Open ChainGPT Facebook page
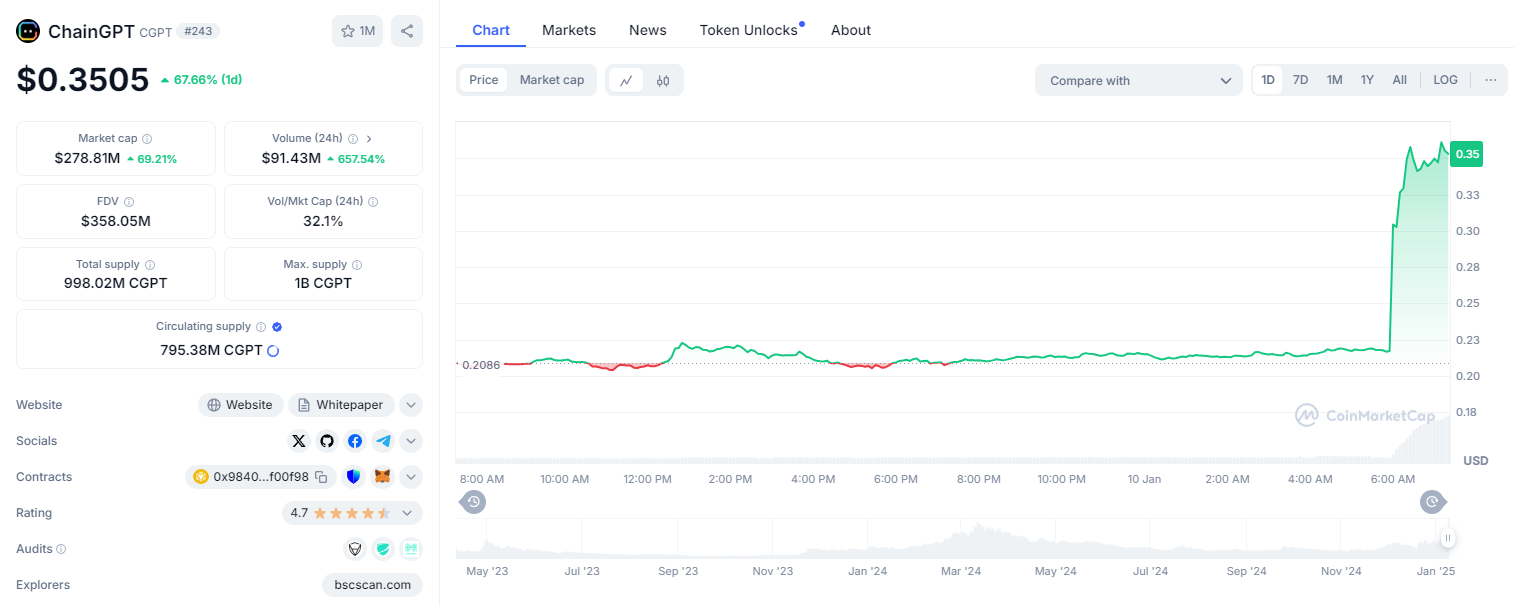 [x=355, y=441]
